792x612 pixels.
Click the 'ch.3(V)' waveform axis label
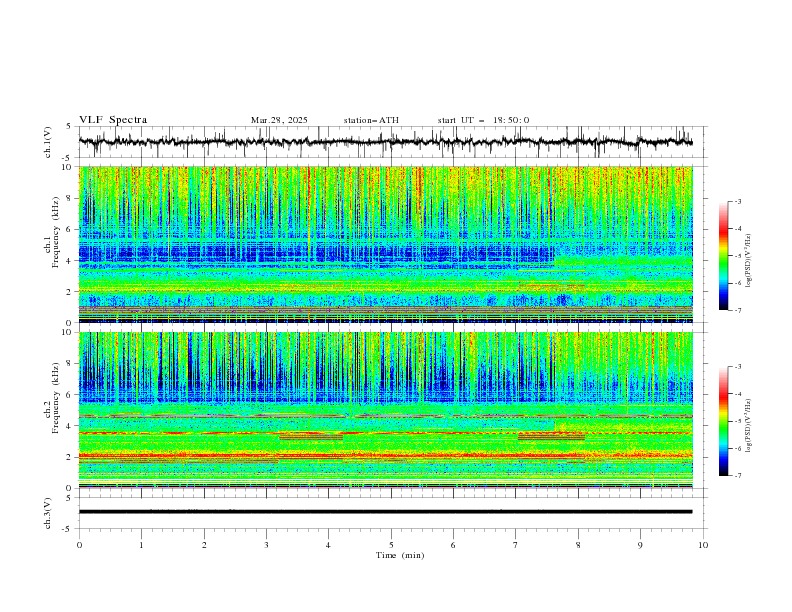click(48, 513)
